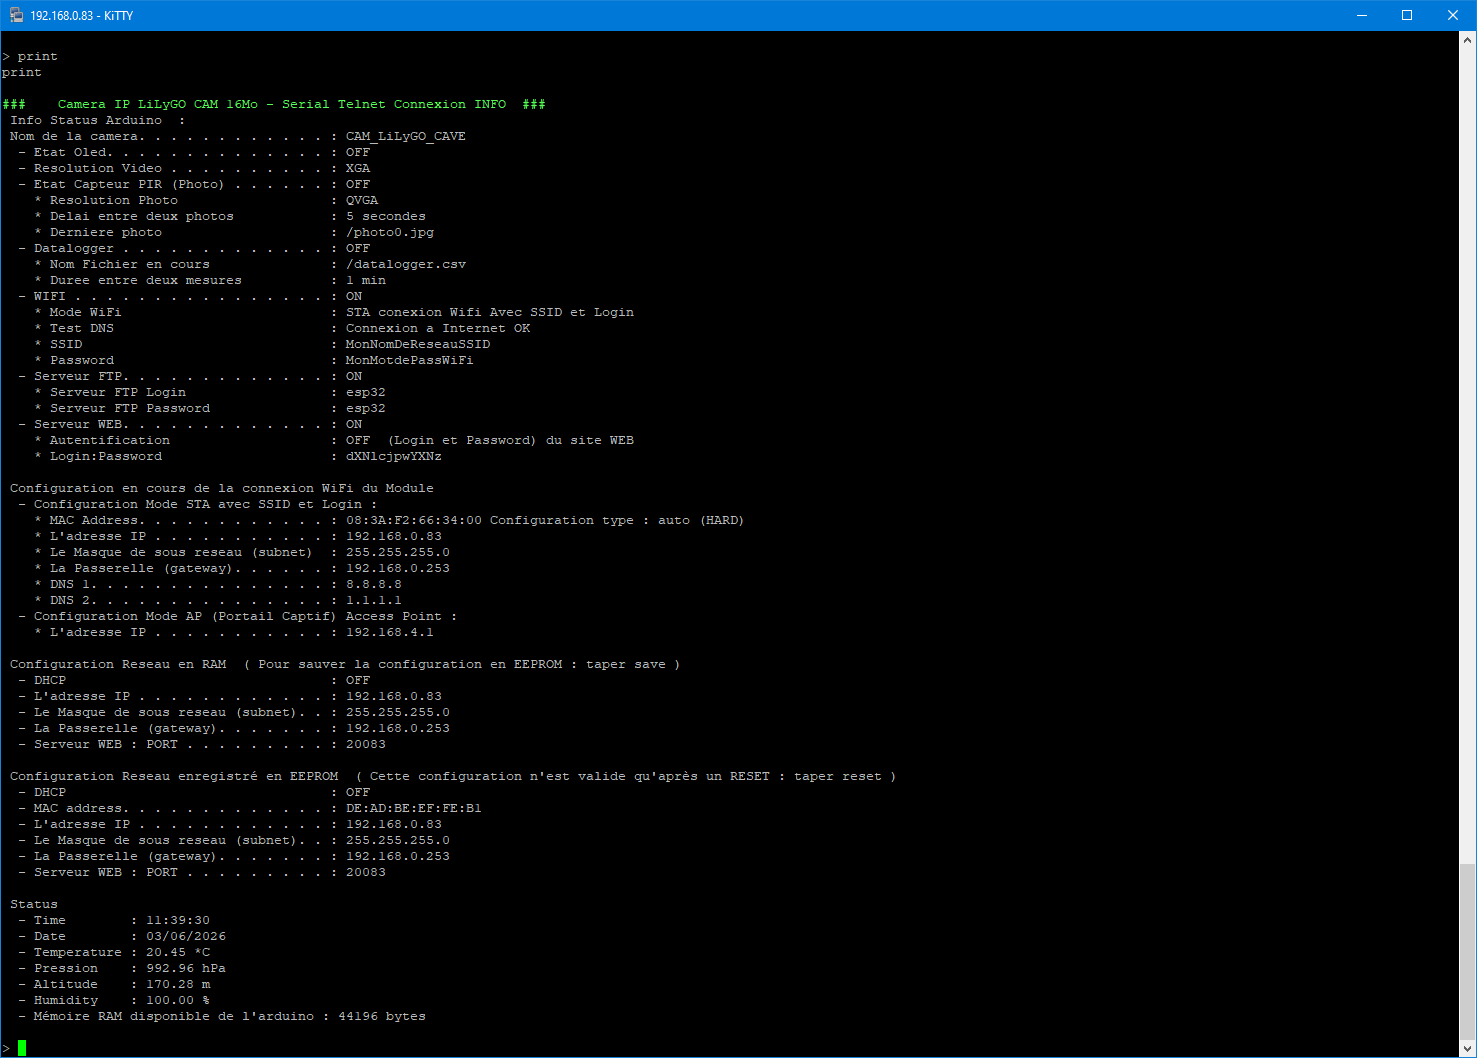Click 'Configuration Reseau enregistré en EEPROM' heading
Screen dimensions: 1477x1058
pos(174,776)
